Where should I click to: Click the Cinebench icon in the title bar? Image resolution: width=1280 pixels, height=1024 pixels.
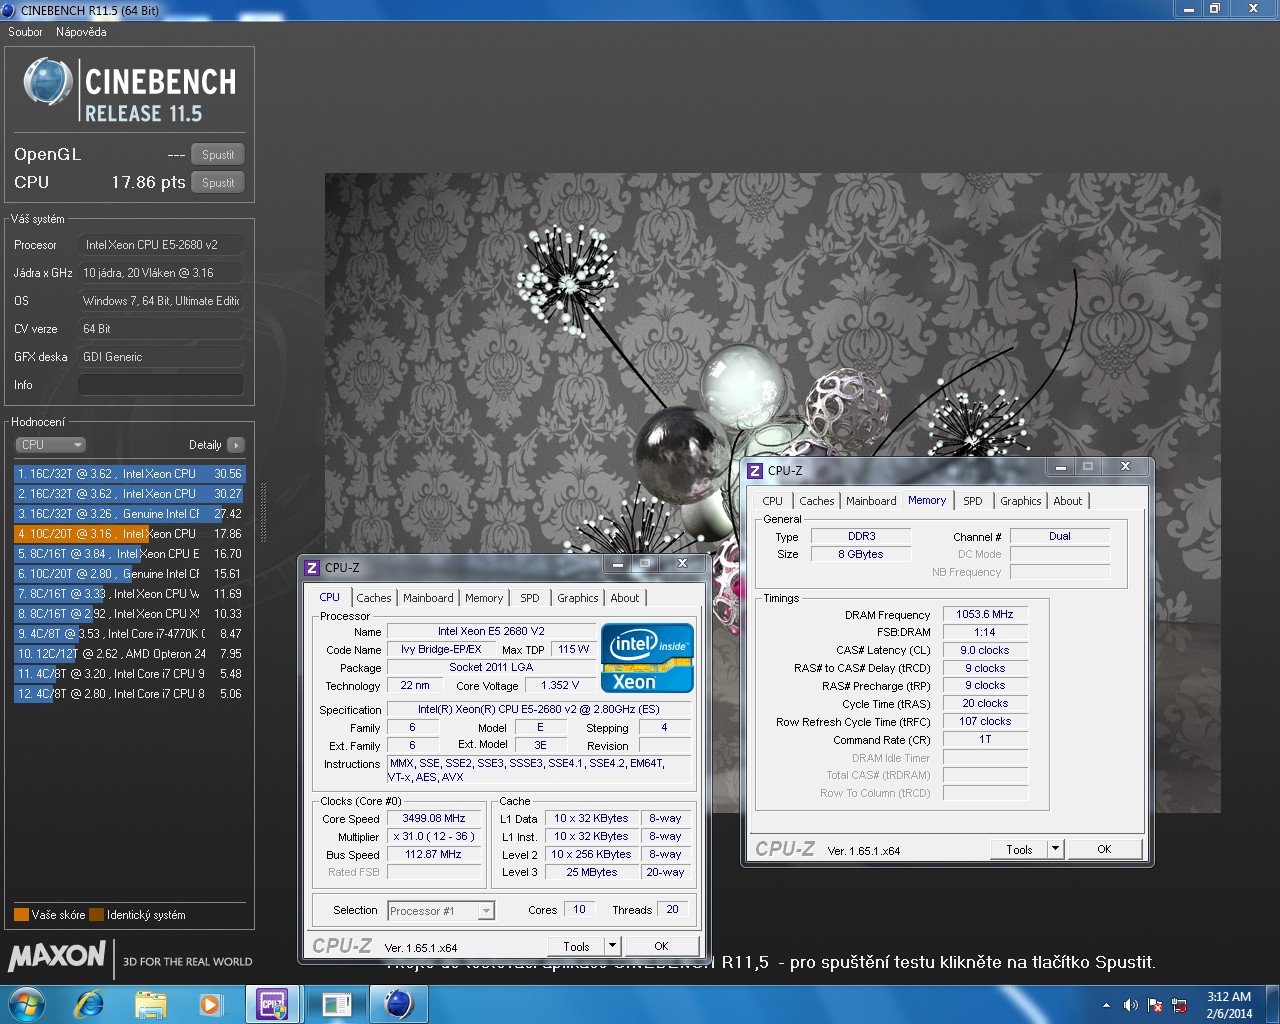9,10
